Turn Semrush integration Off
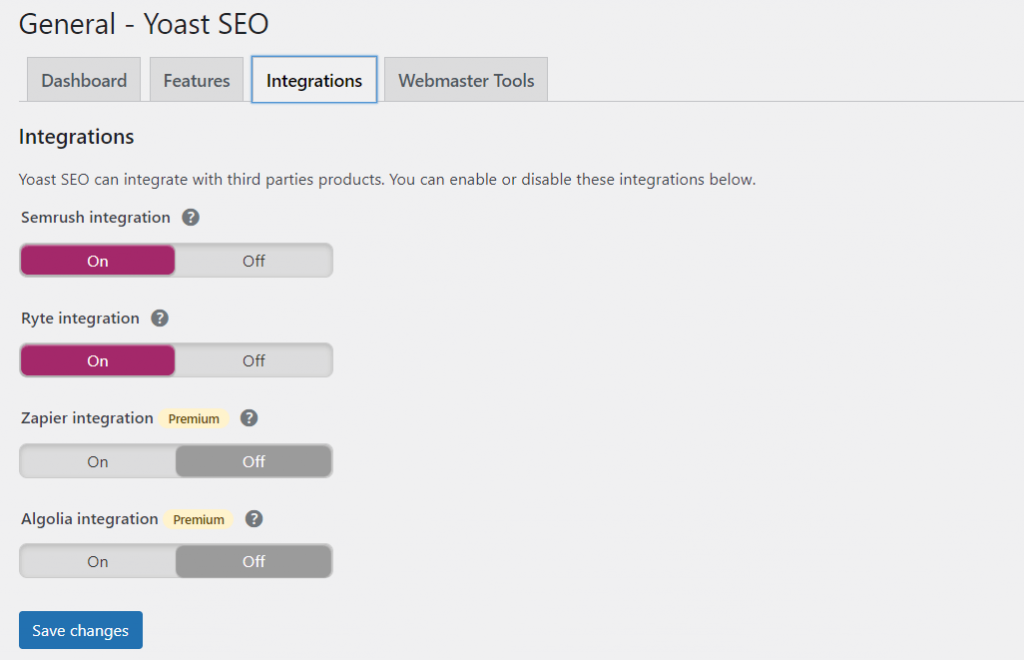 tap(253, 260)
